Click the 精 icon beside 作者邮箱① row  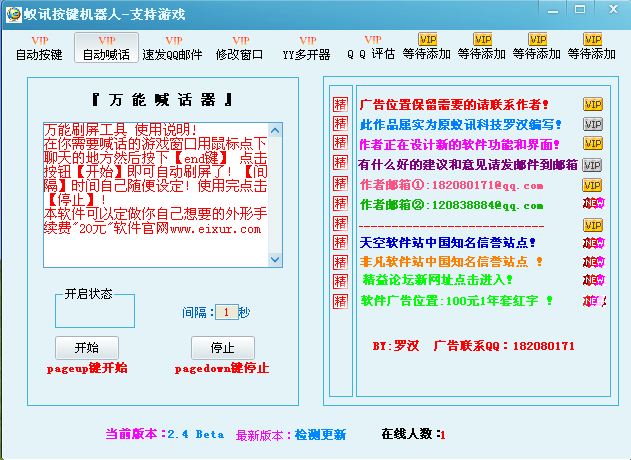coord(340,184)
